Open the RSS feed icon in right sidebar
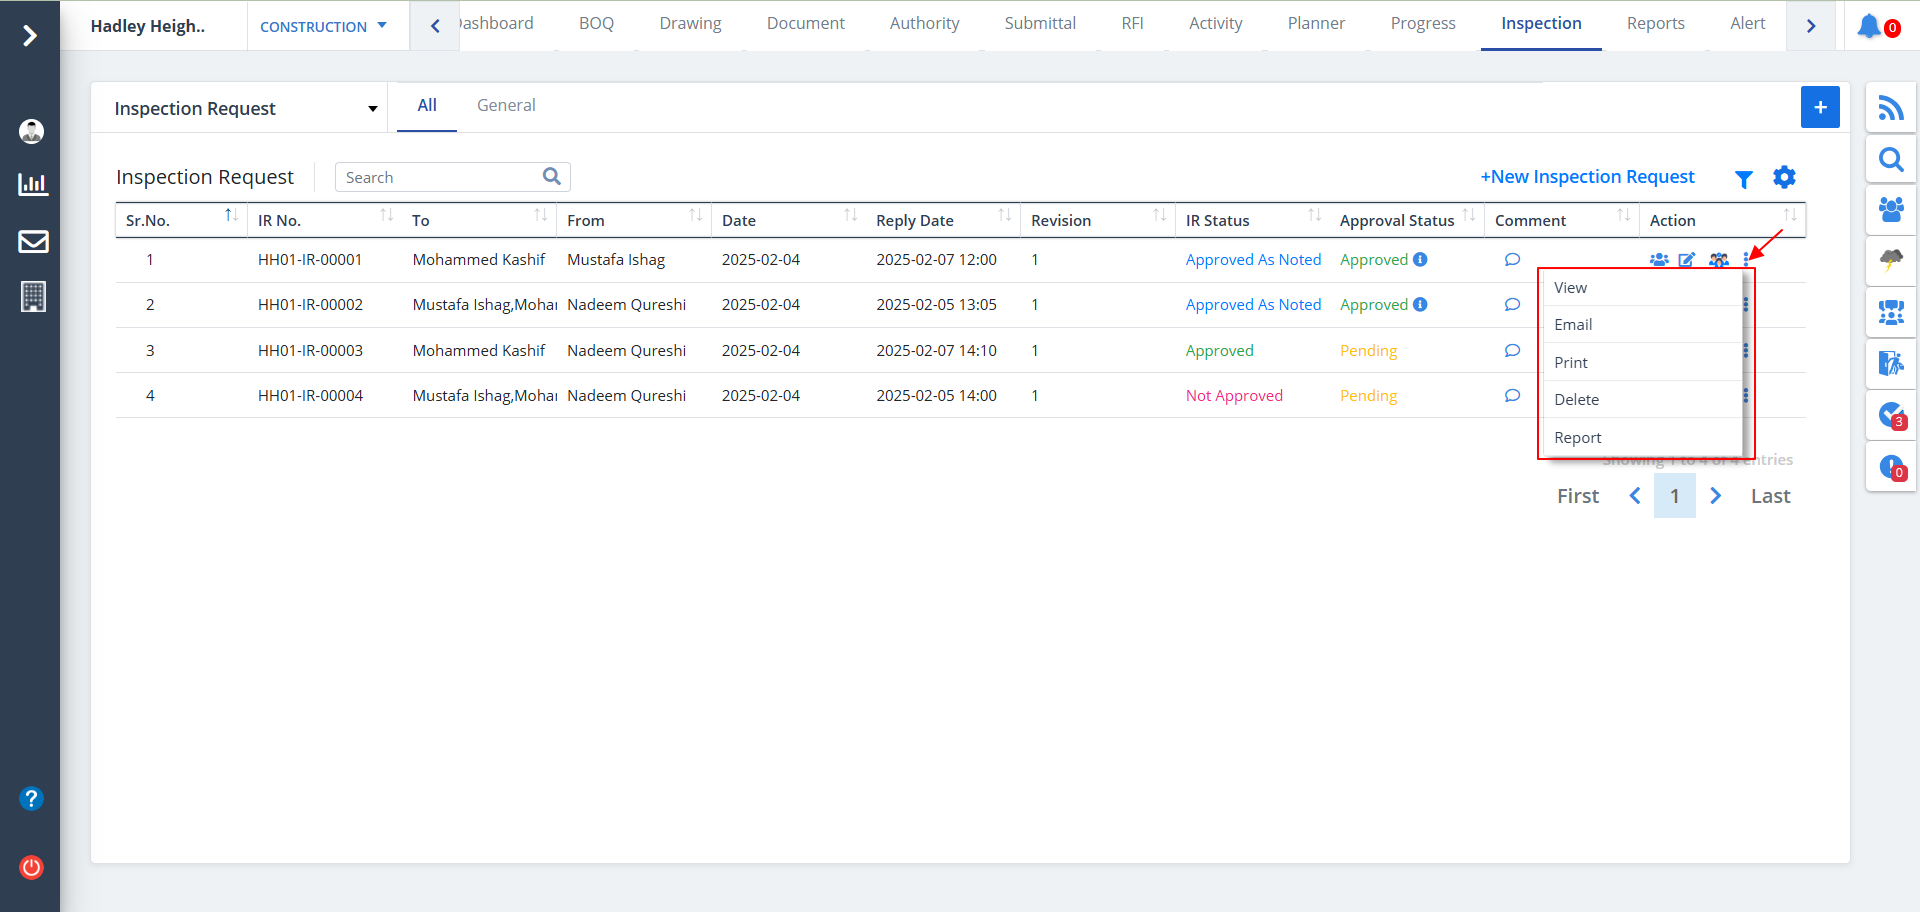This screenshot has height=912, width=1920. tap(1890, 108)
